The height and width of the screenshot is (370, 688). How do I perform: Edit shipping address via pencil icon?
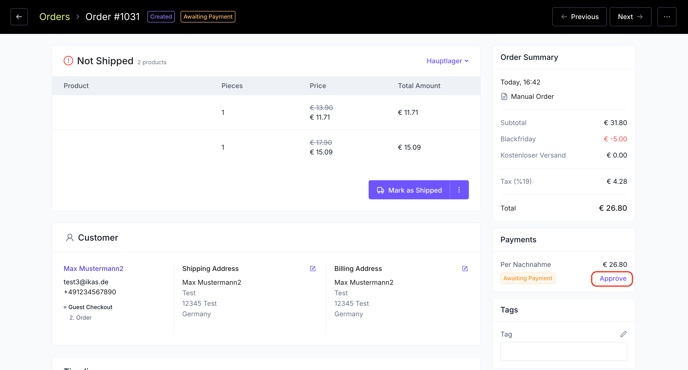click(x=313, y=269)
